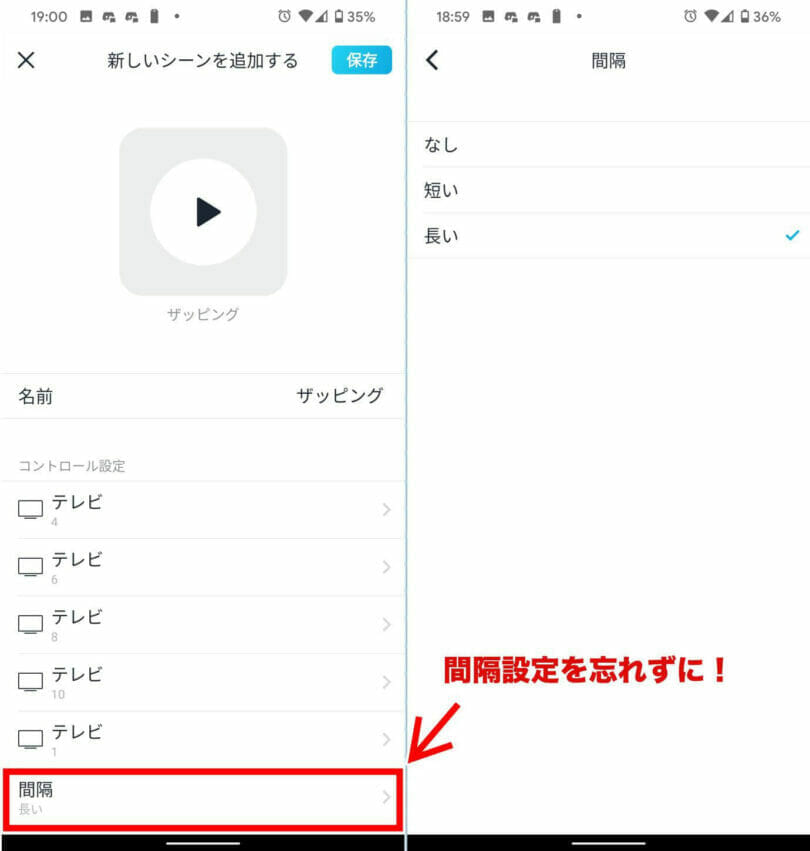Screen dimensions: 810x851
Task: Save the scene with 保存 button
Action: click(362, 60)
